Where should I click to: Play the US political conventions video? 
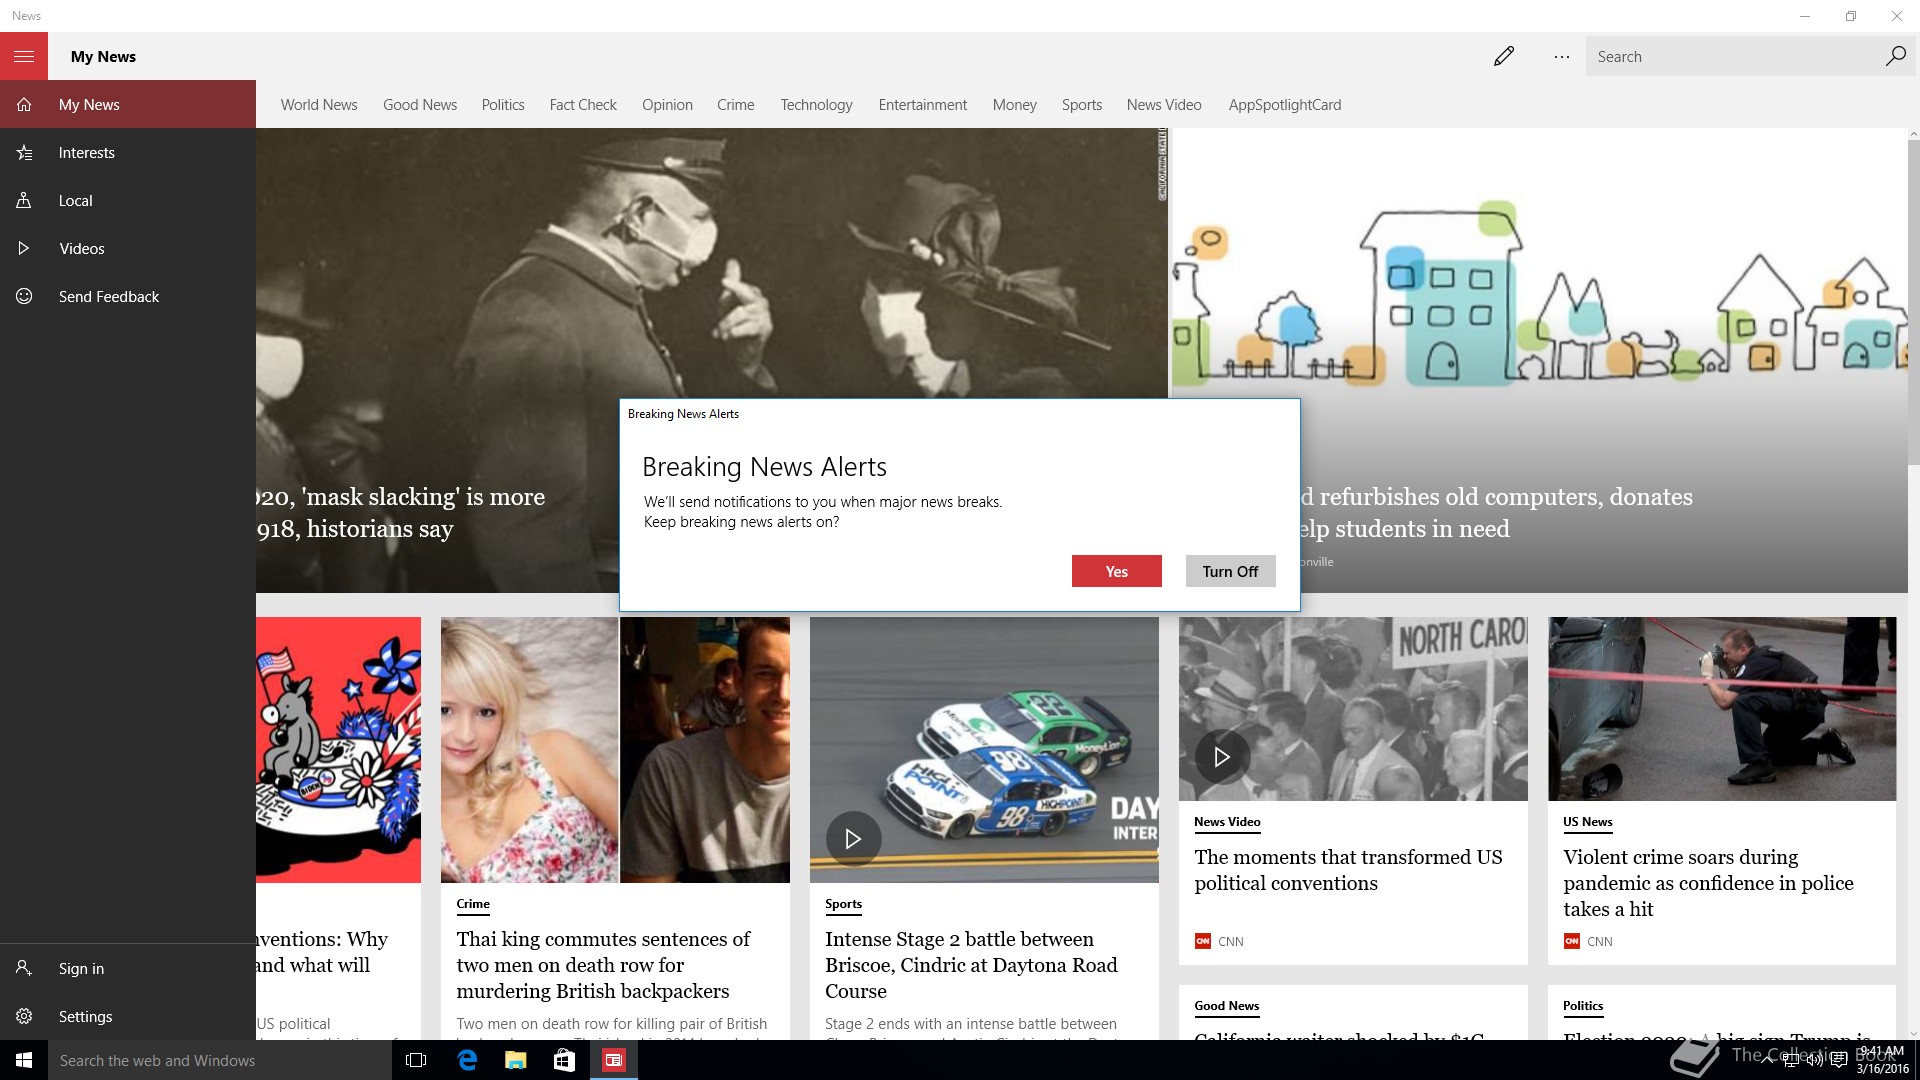coord(1222,757)
